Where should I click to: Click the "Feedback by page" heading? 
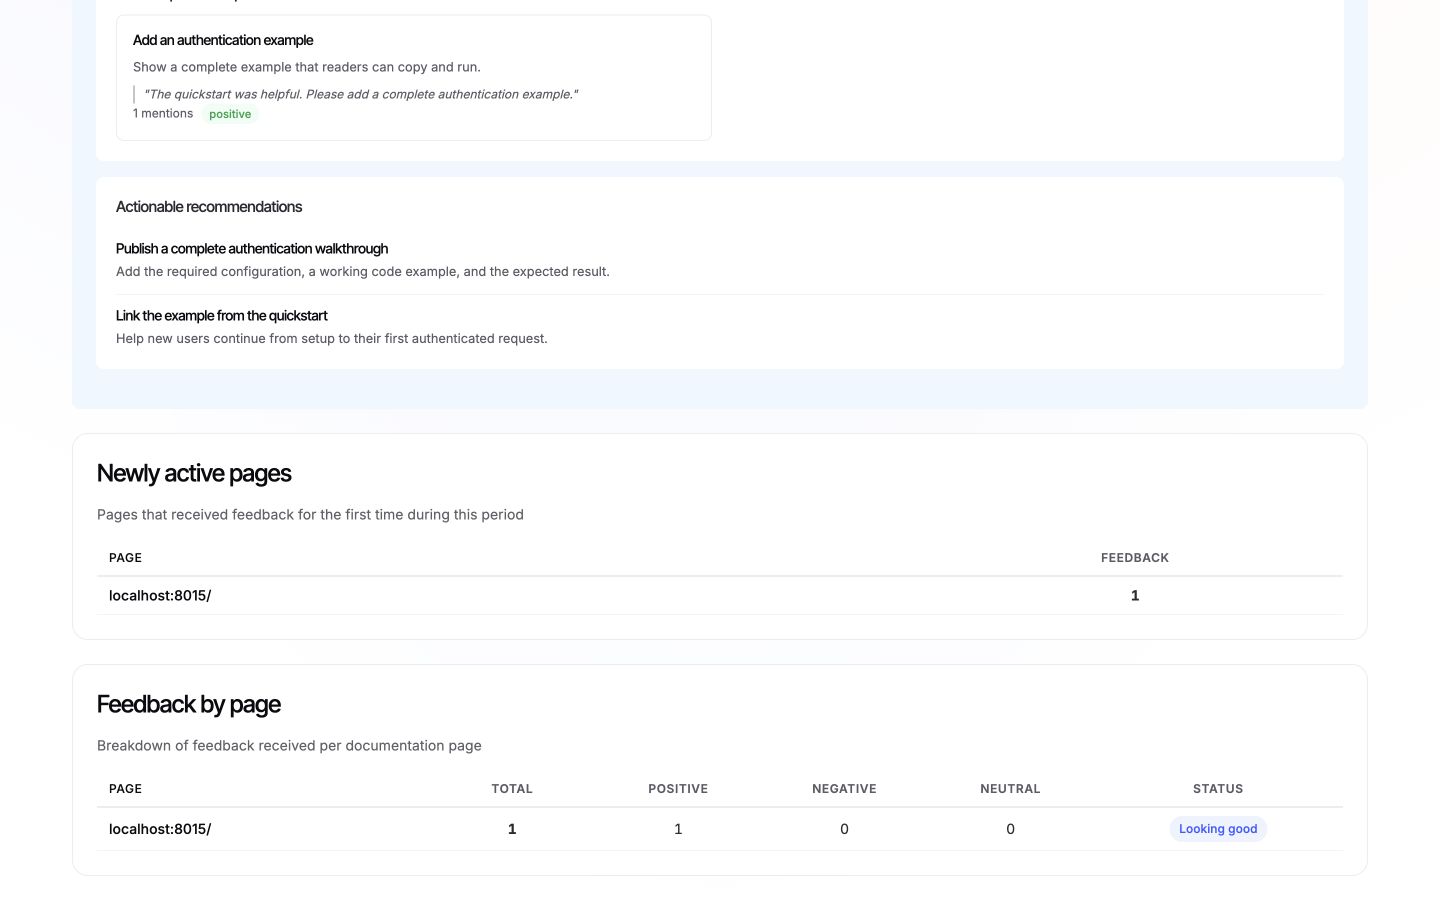(189, 704)
